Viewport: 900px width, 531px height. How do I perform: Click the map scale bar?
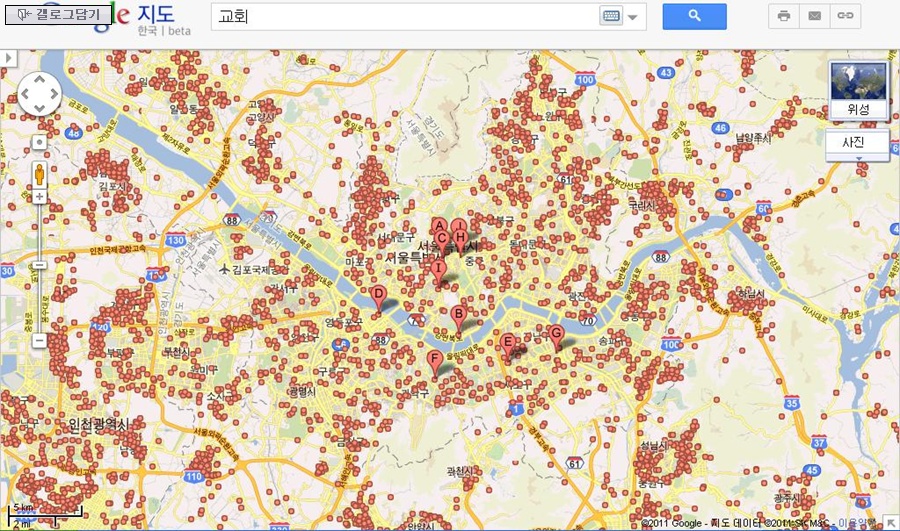(x=45, y=516)
